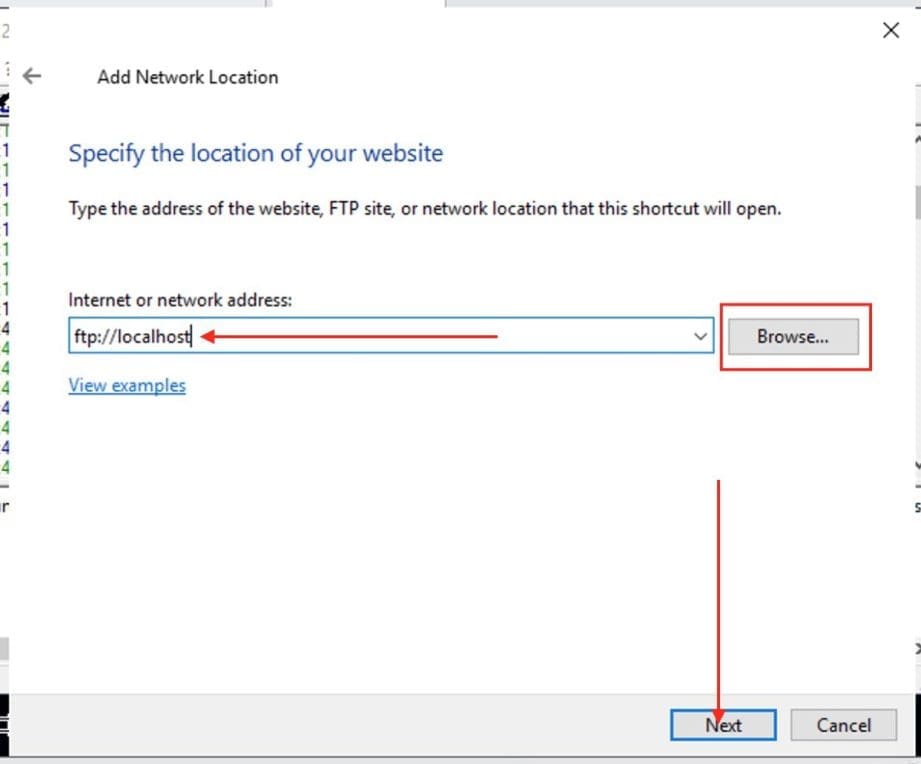The image size is (921, 764).
Task: Click the small x behind the dialog's right edge
Action: 917,649
